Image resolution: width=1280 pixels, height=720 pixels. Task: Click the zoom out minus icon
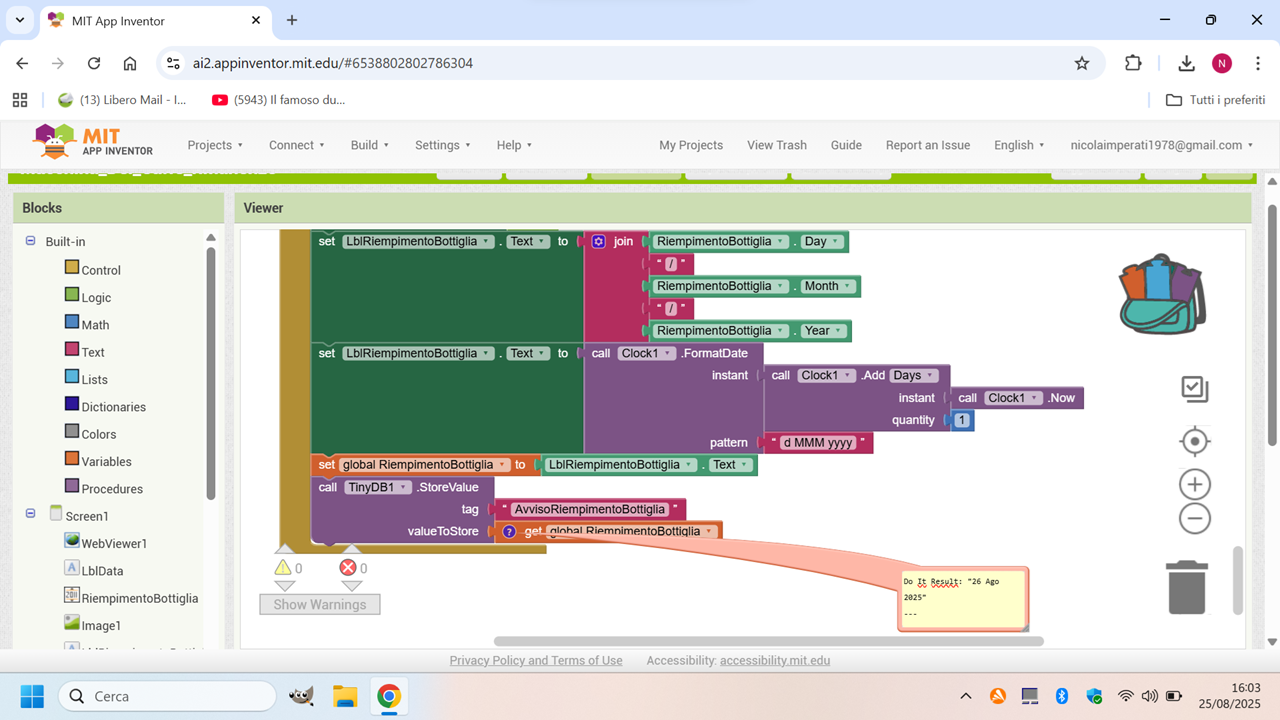[x=1194, y=518]
